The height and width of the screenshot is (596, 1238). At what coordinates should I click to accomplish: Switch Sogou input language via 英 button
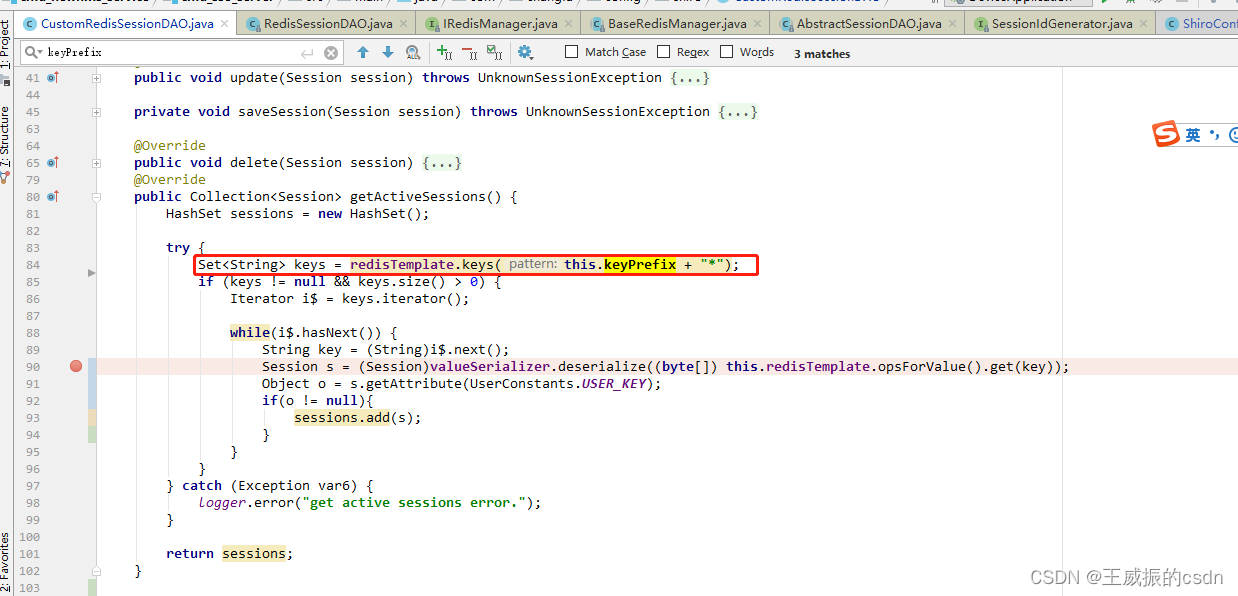1193,135
